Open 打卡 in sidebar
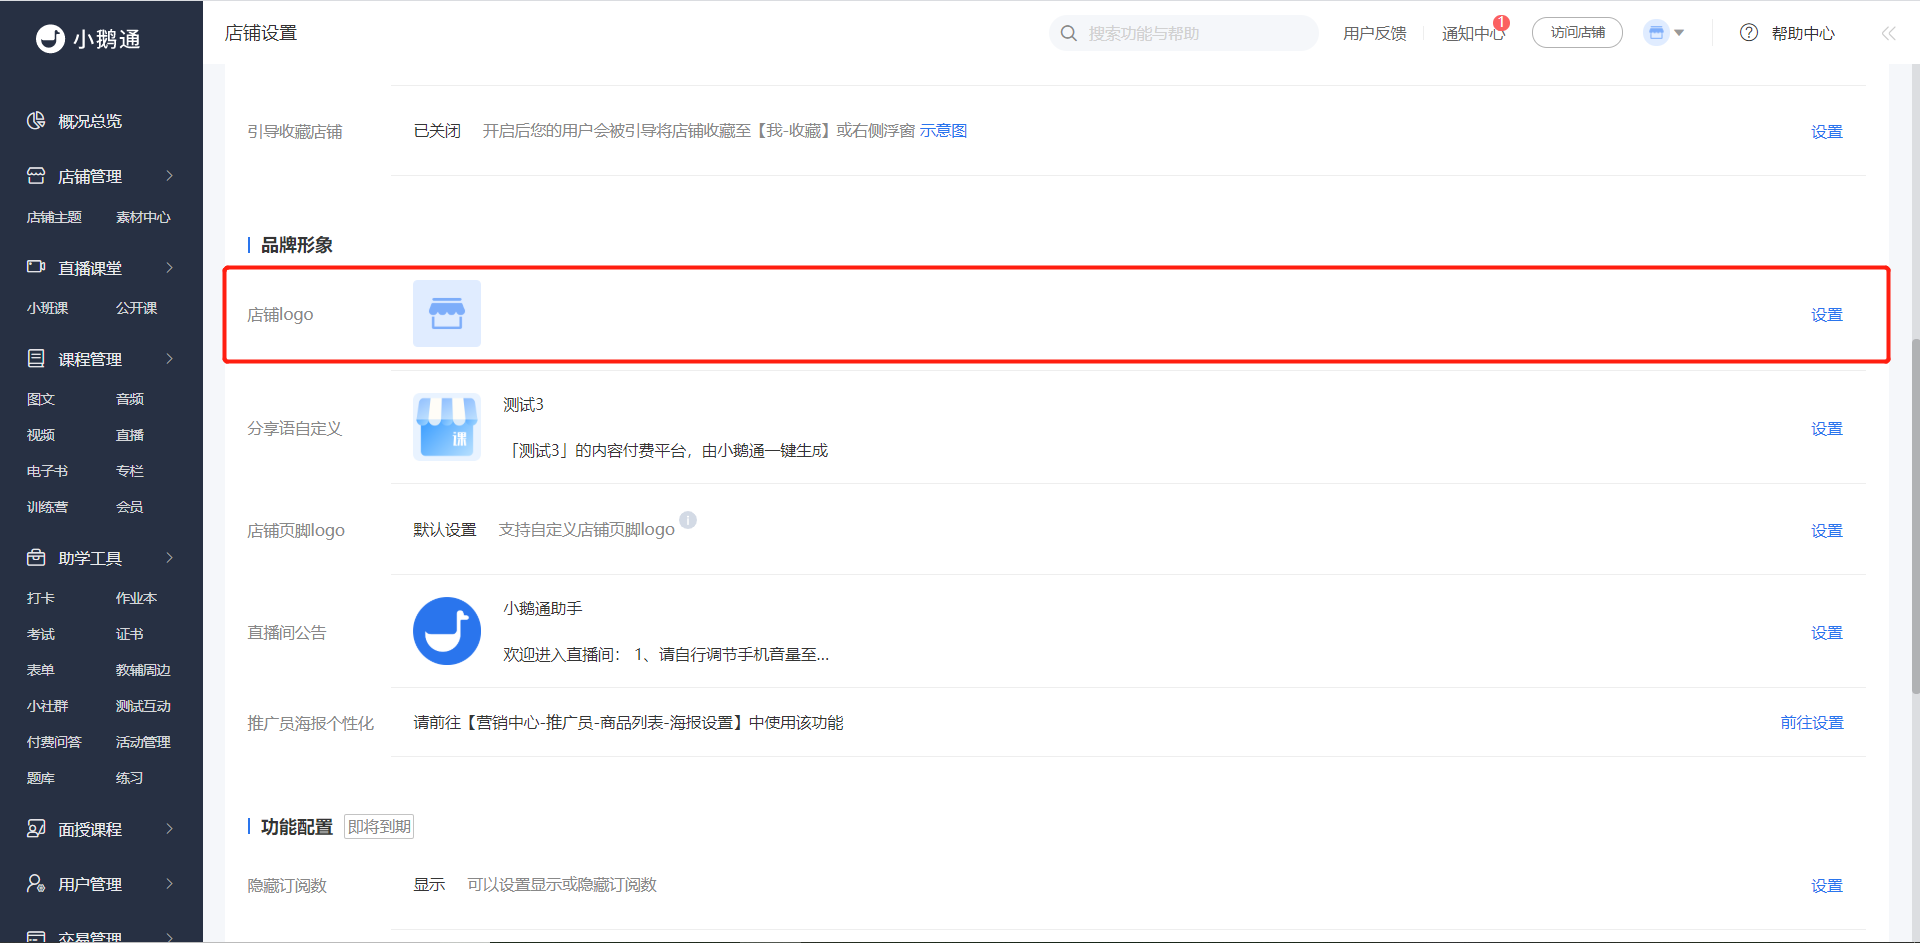Viewport: 1920px width, 943px height. click(x=40, y=598)
